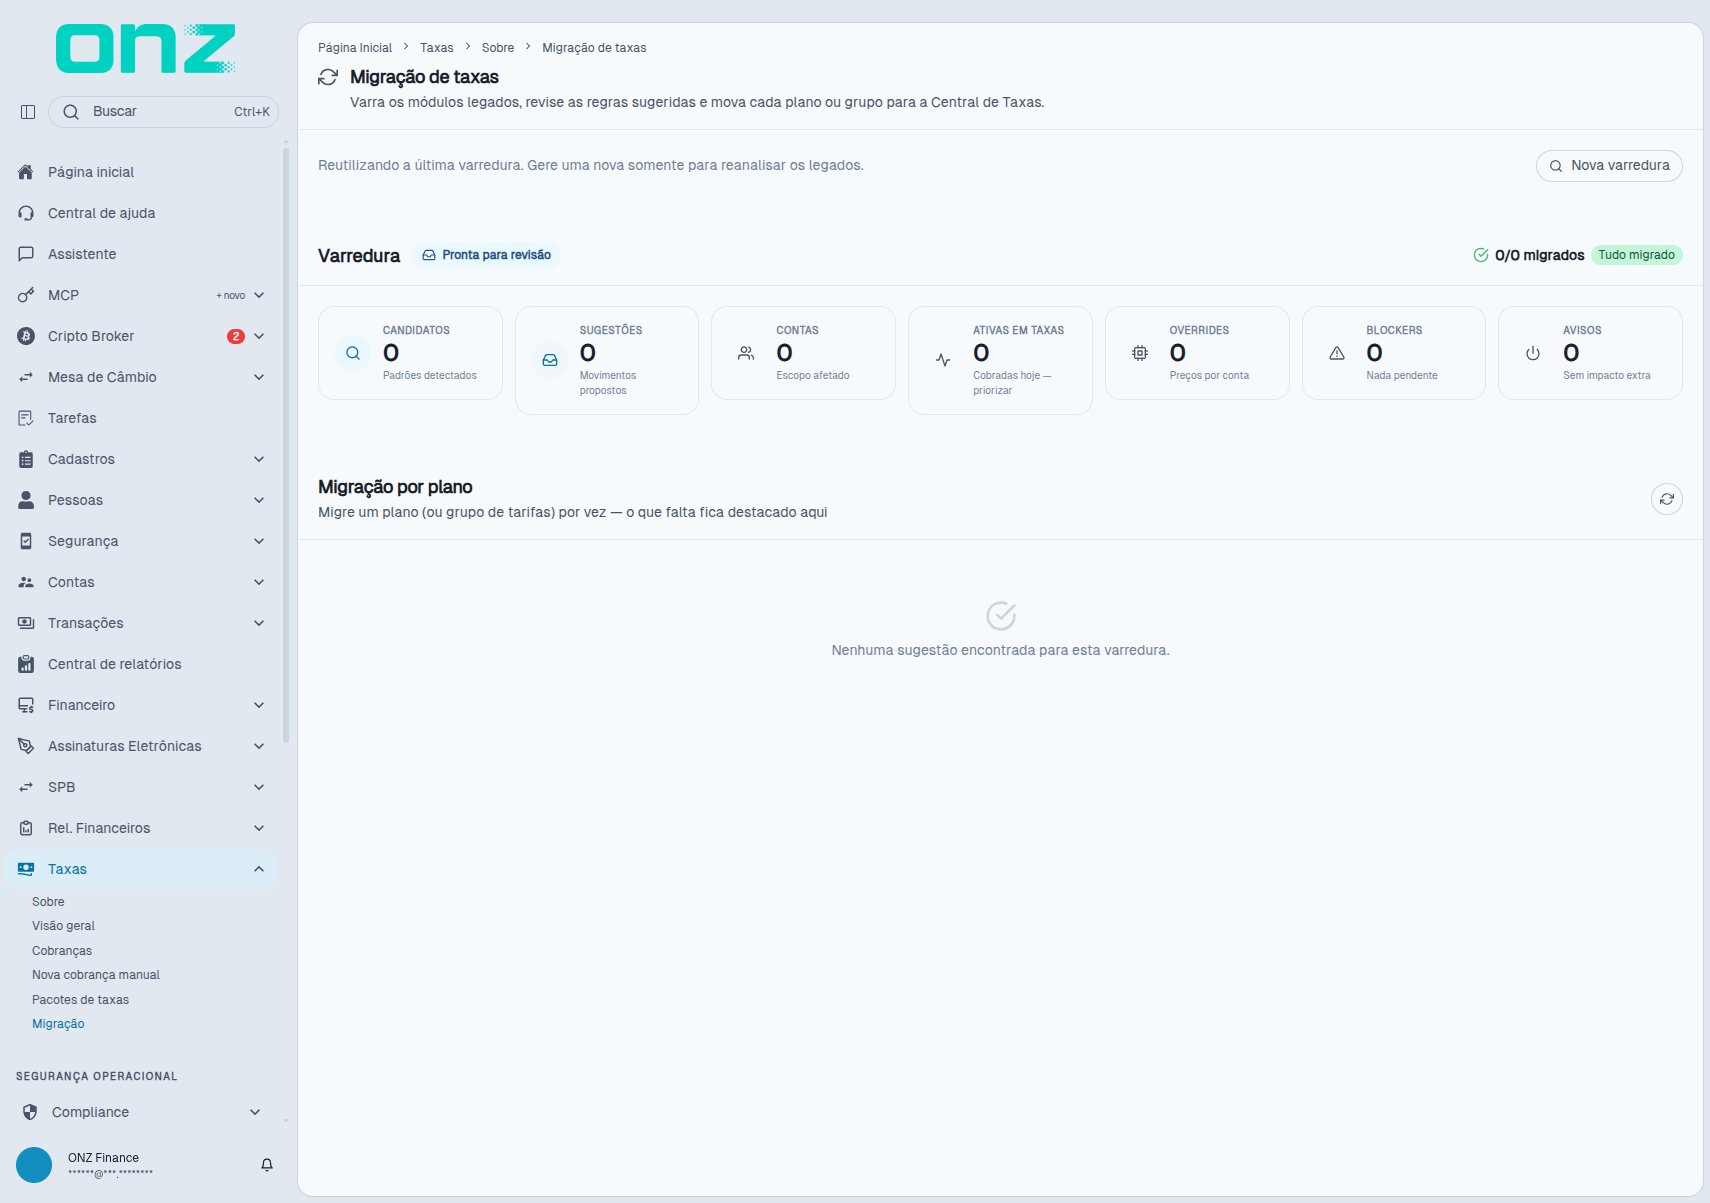
Task: Open the Central de ajuda headset icon
Action: coord(26,213)
